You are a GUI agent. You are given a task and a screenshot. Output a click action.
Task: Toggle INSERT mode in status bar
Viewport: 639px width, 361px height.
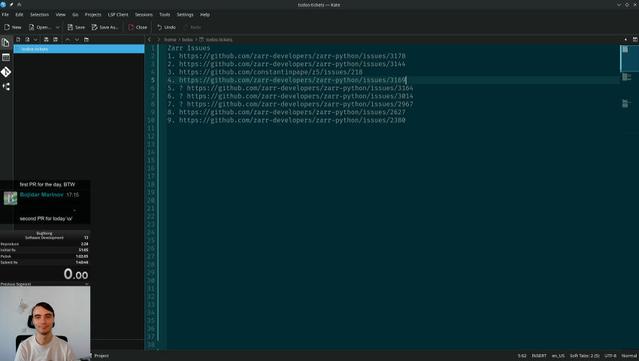539,356
